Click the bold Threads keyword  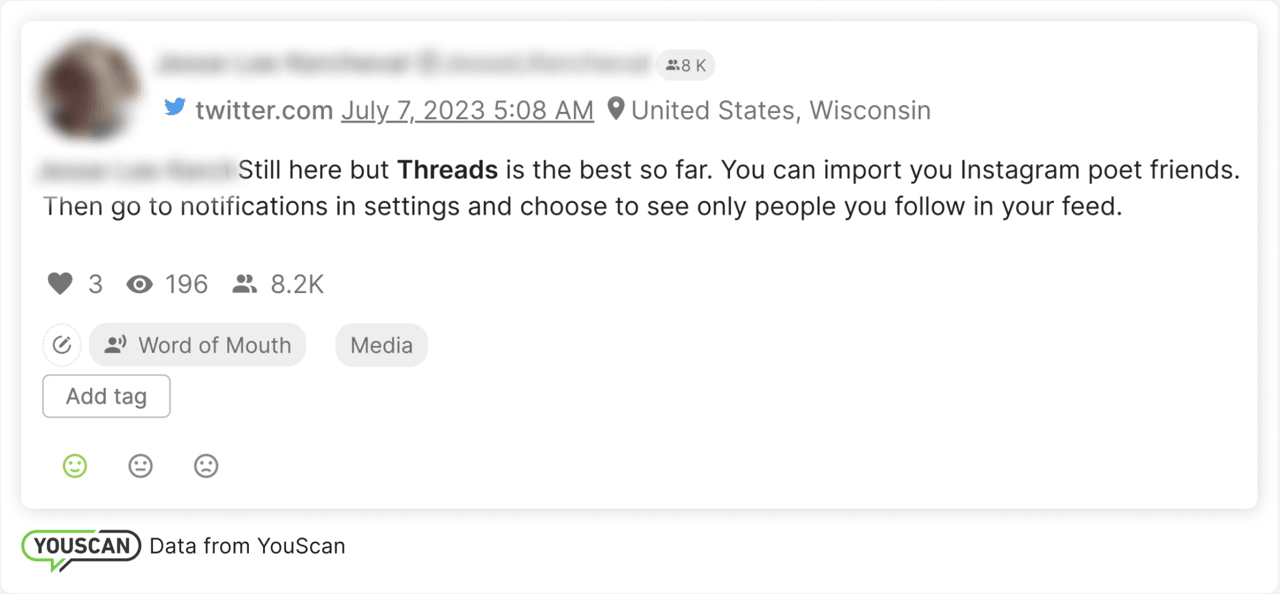click(447, 170)
